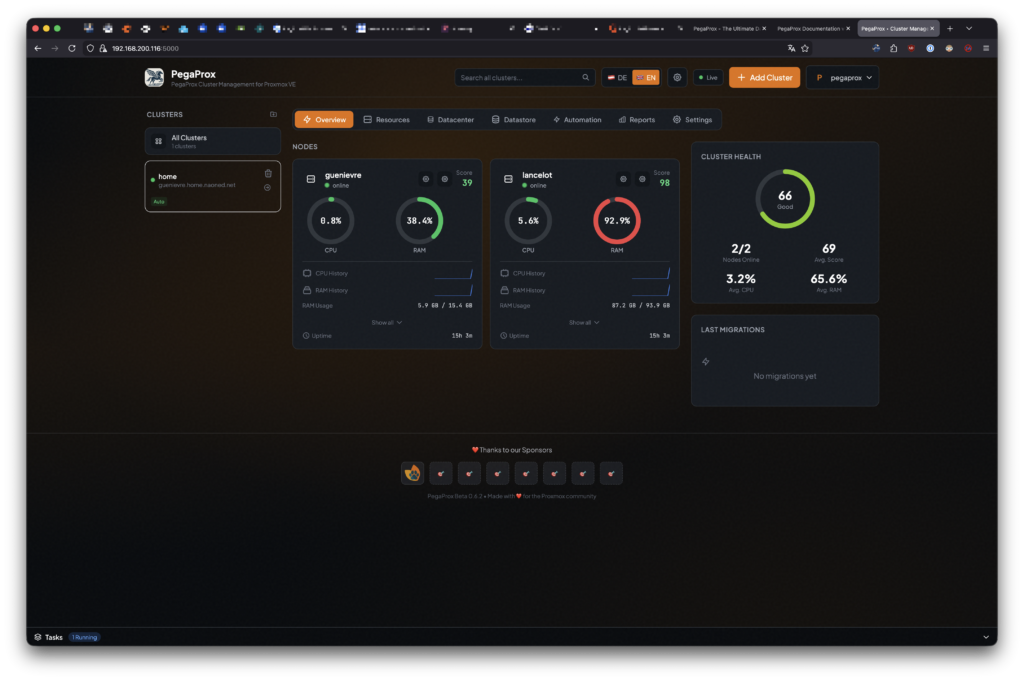Open the pegaprox user dropdown
1024x681 pixels.
pos(842,77)
